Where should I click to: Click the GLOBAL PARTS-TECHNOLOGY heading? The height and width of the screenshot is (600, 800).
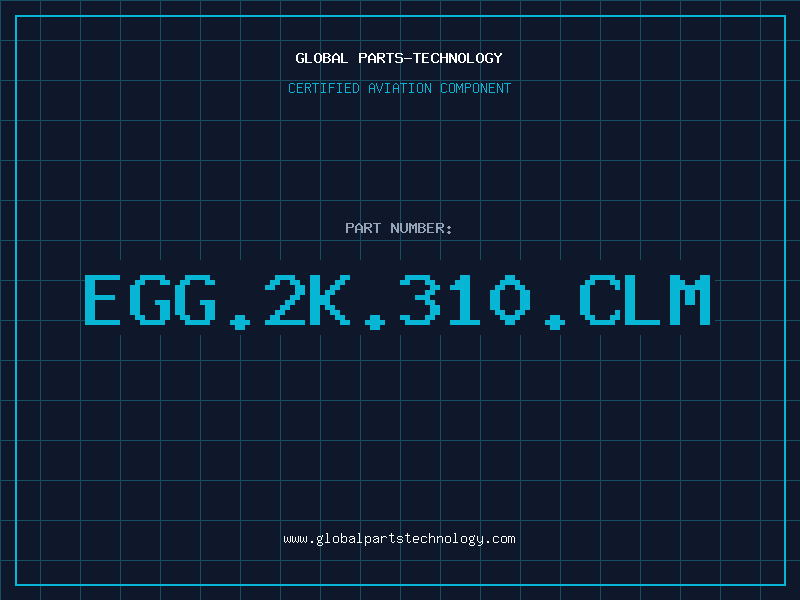(x=399, y=58)
